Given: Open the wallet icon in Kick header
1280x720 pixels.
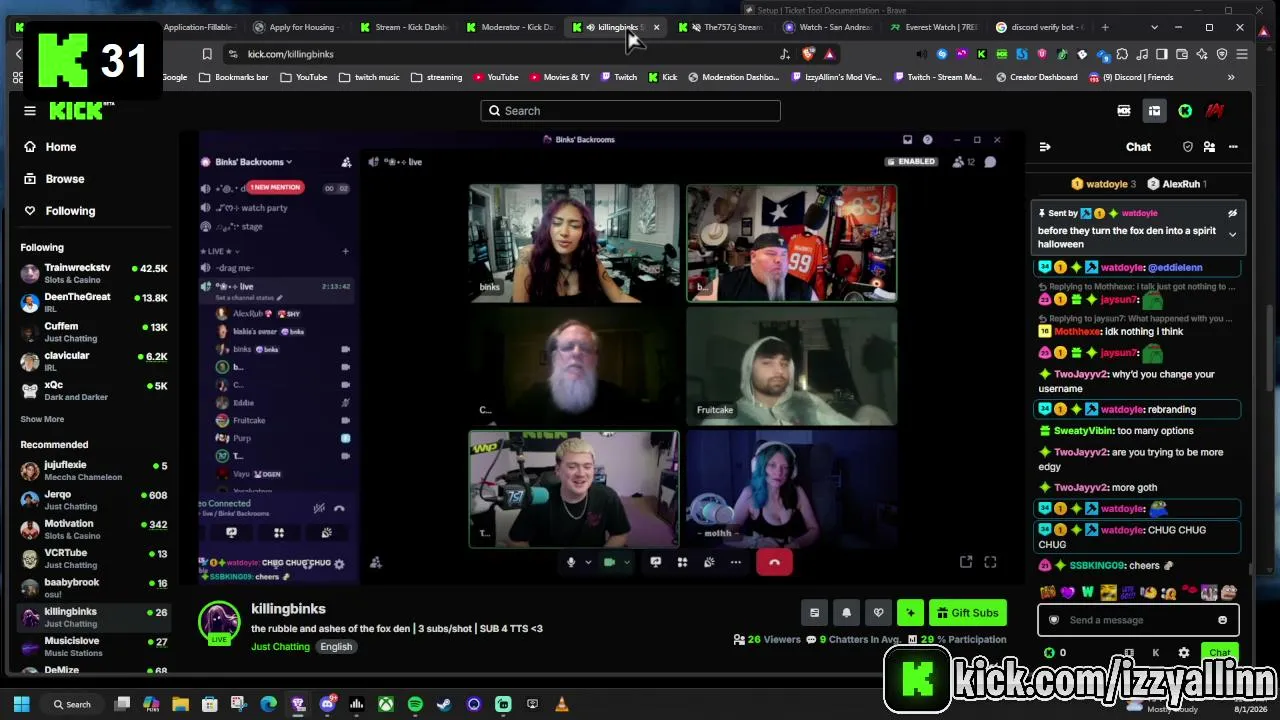Looking at the screenshot, I should [1154, 111].
